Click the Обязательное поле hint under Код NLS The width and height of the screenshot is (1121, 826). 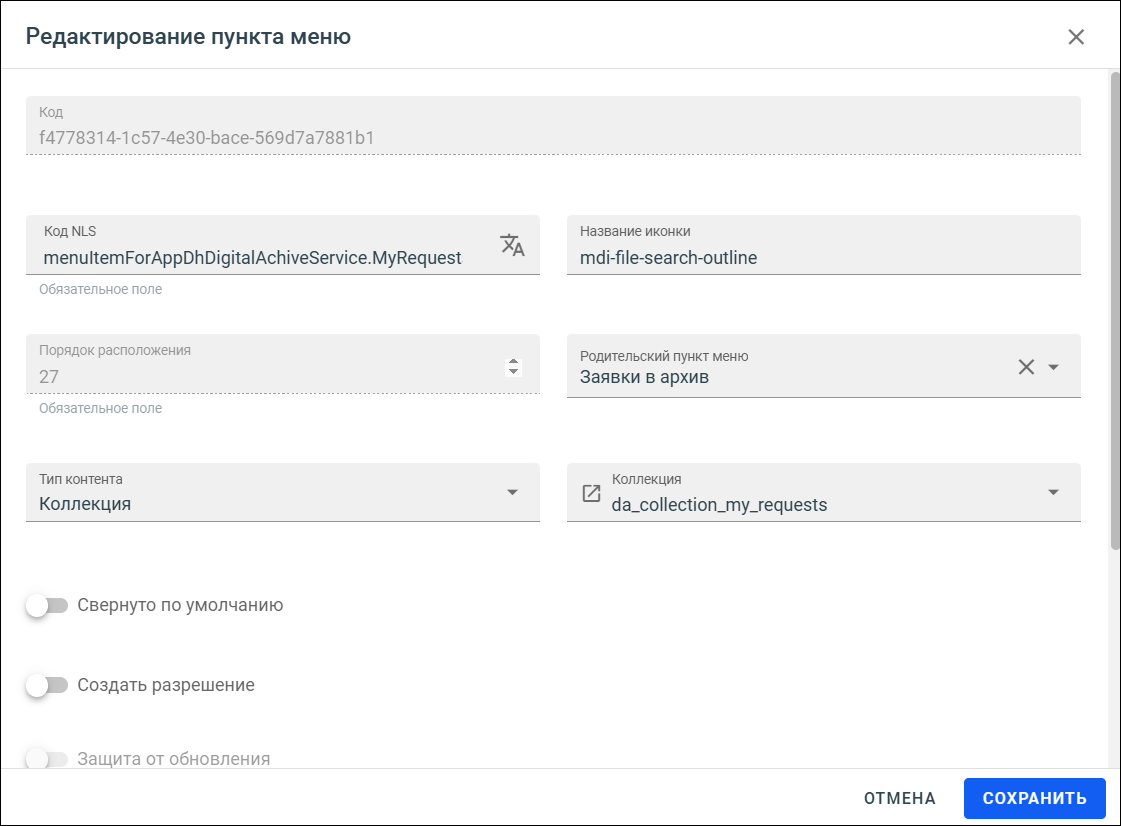pos(101,290)
